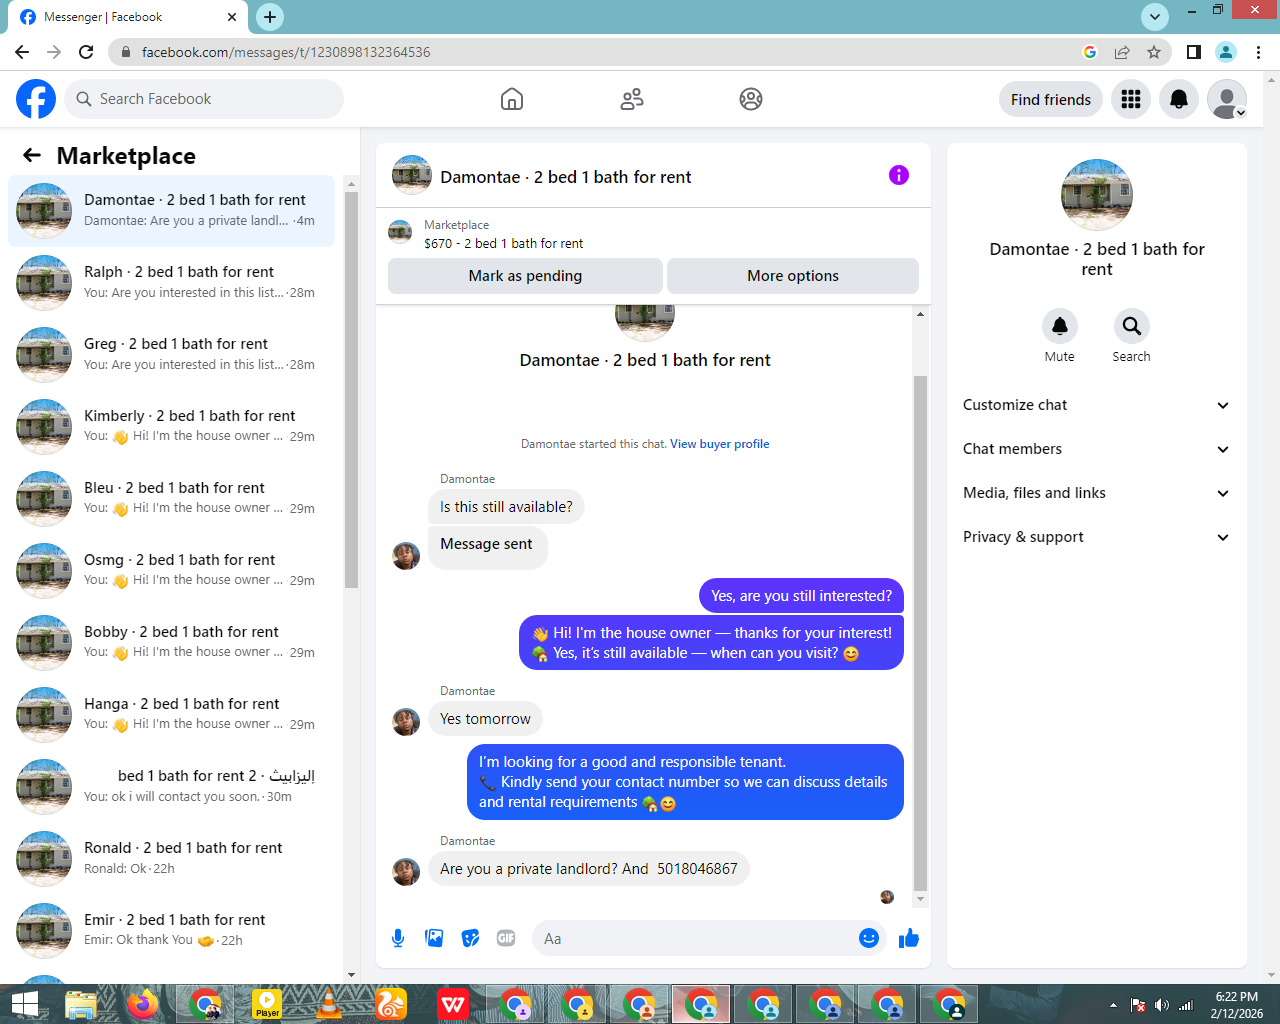
Task: Open Chrome's three-dot menu
Action: click(1258, 52)
